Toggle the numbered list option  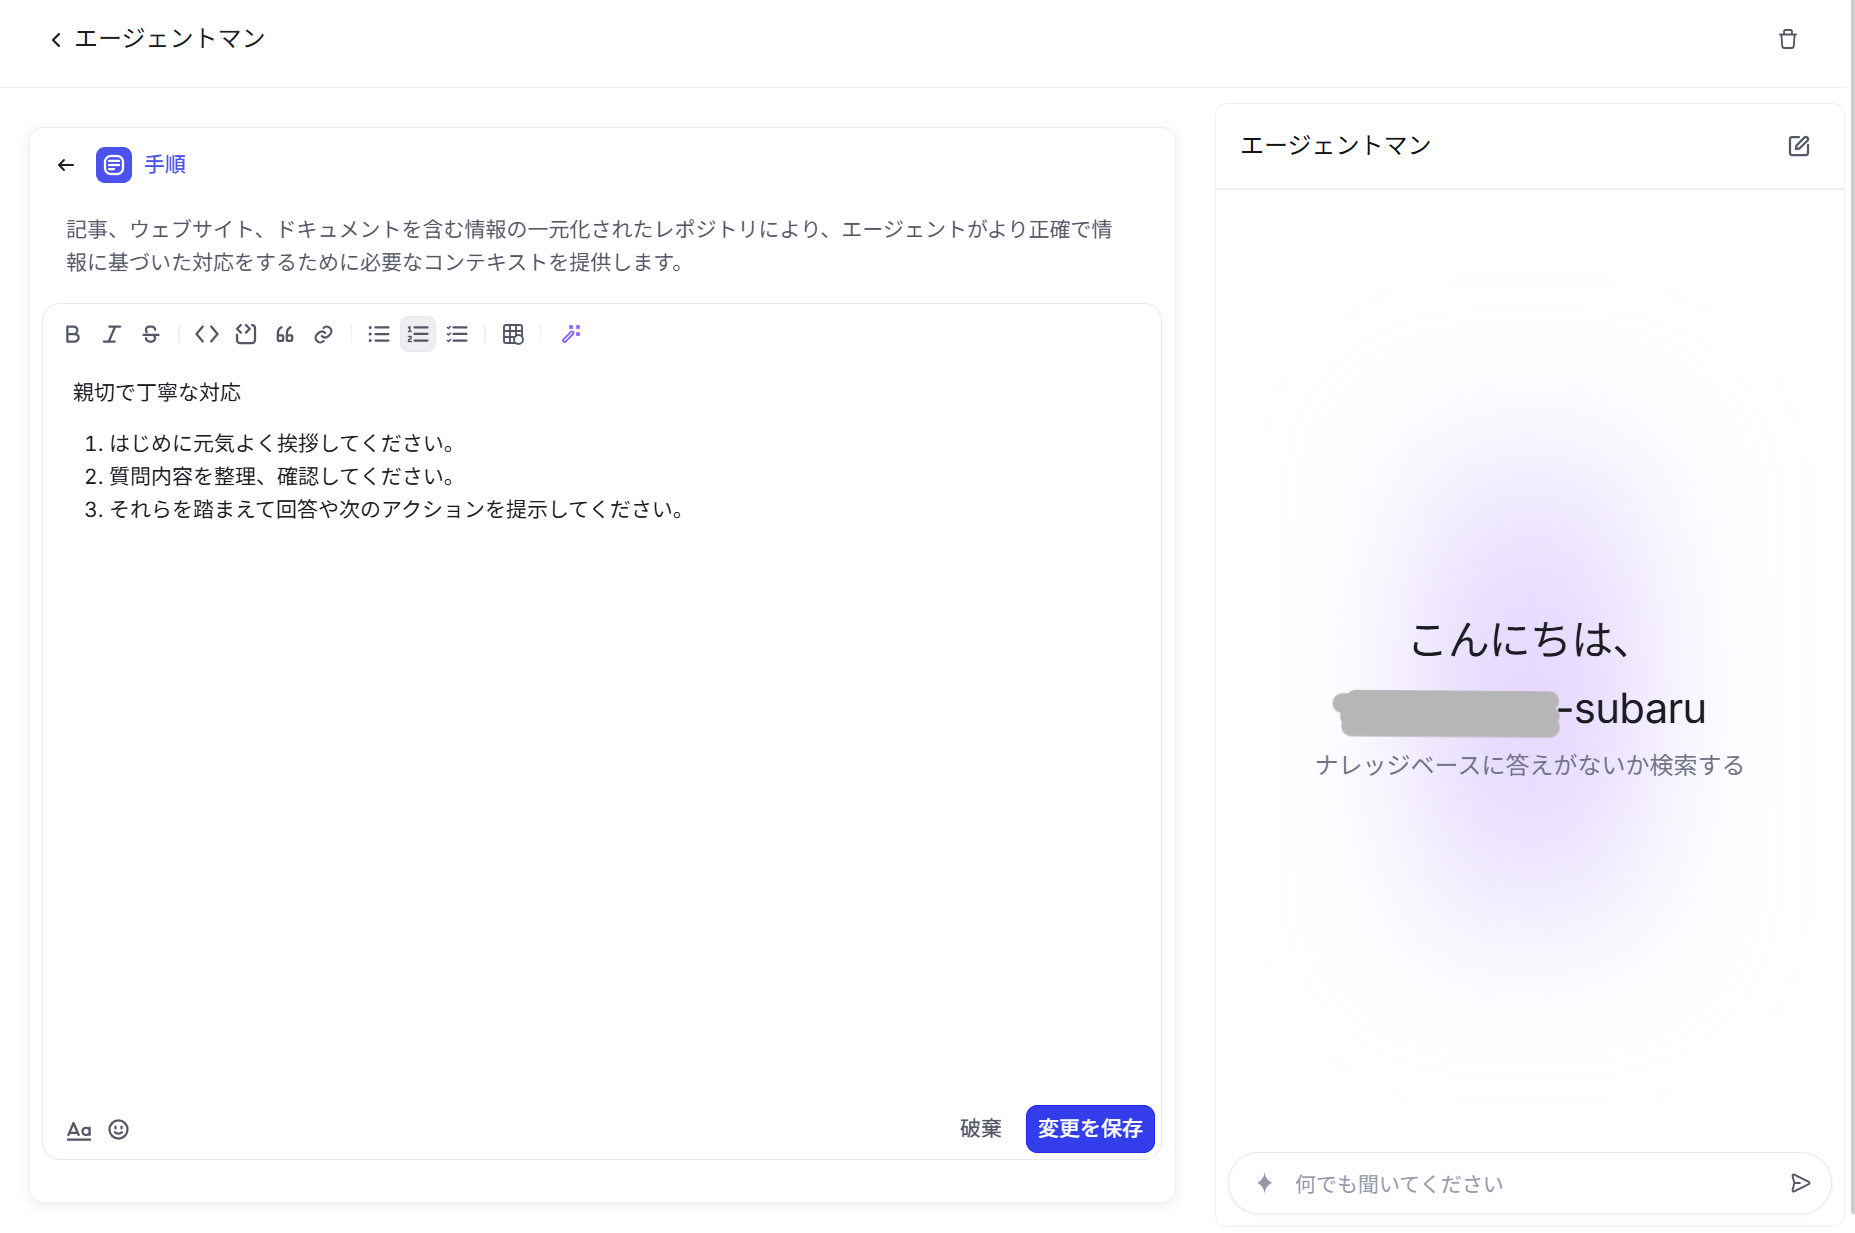point(417,334)
